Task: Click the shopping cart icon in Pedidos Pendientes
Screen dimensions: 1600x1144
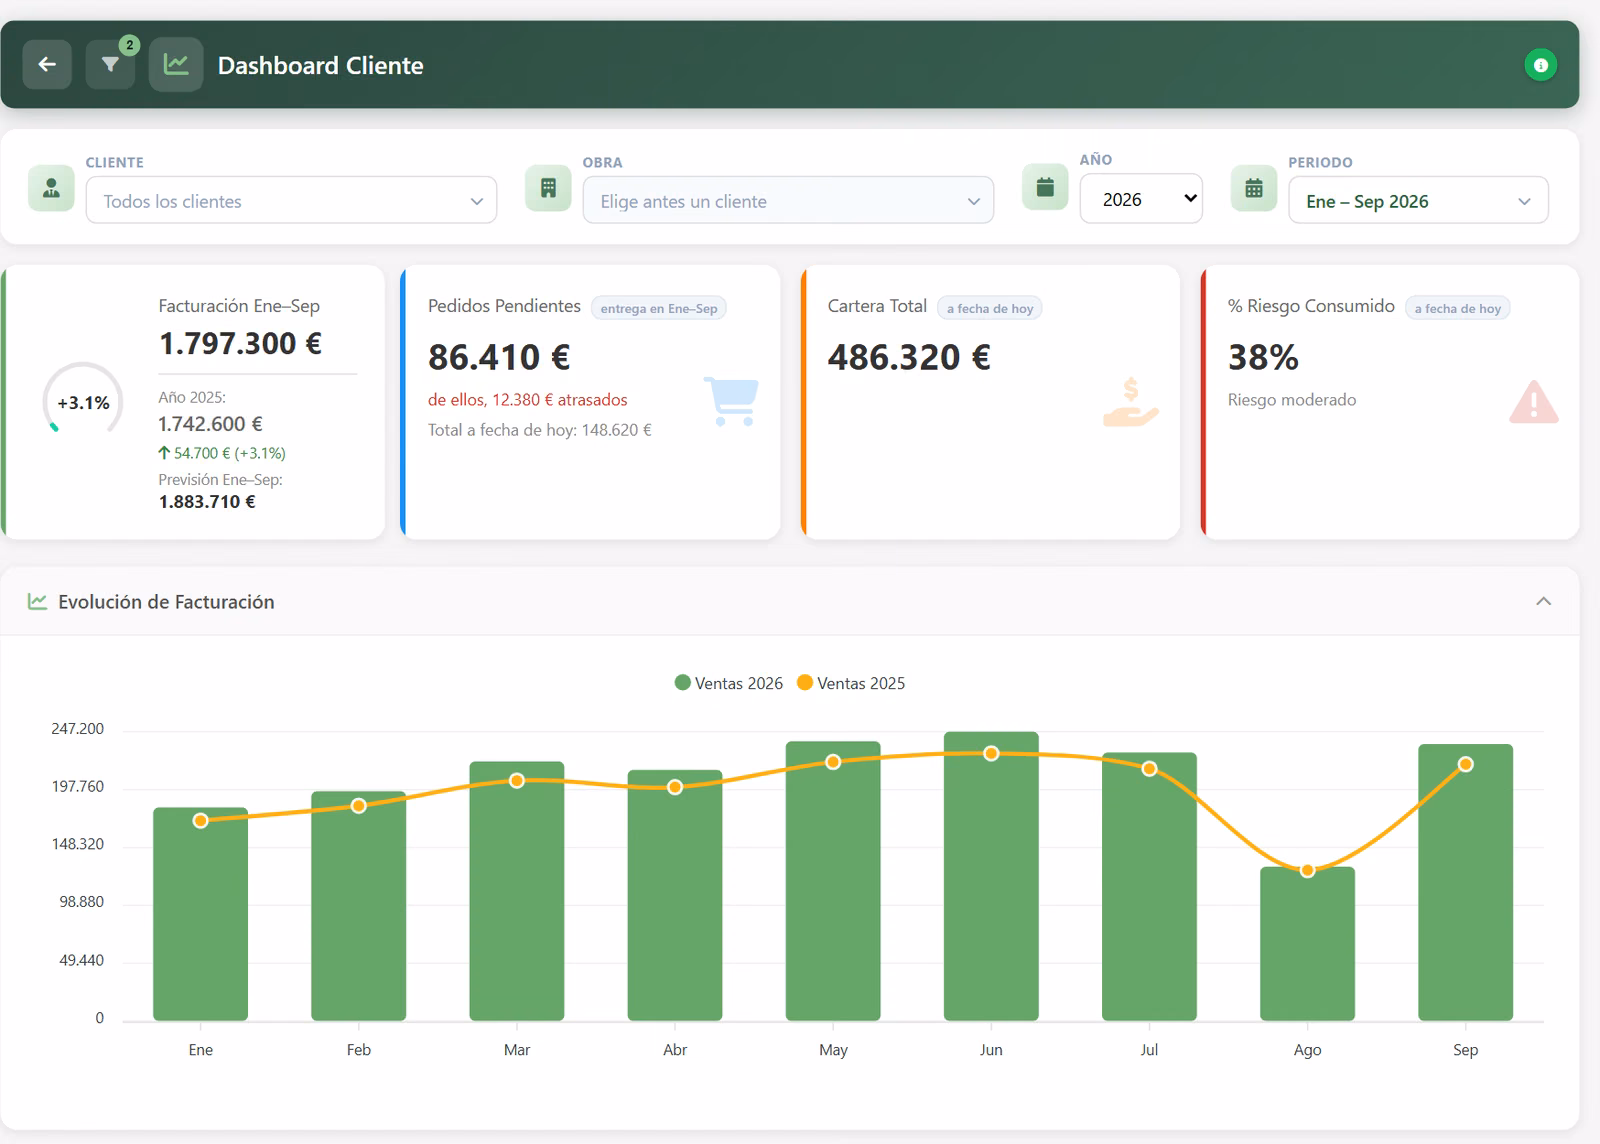Action: tap(731, 401)
